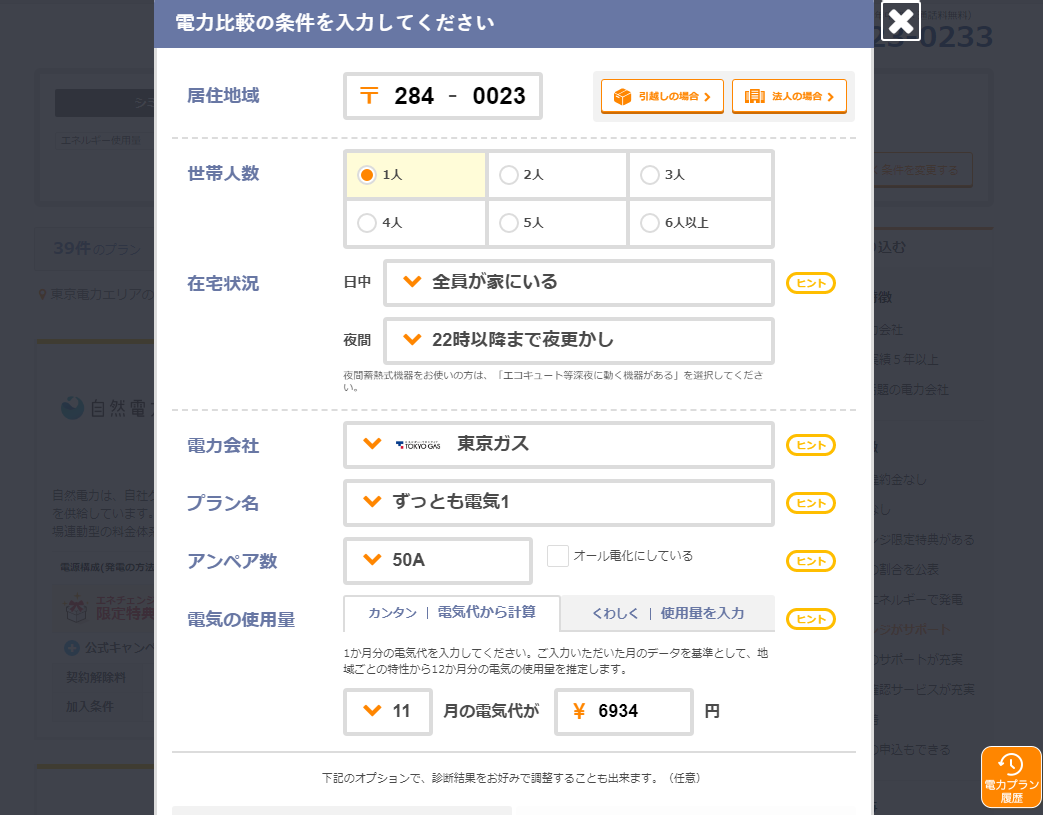This screenshot has height=815, width=1043.
Task: Click the 引越しの場合 moving button
Action: point(662,96)
